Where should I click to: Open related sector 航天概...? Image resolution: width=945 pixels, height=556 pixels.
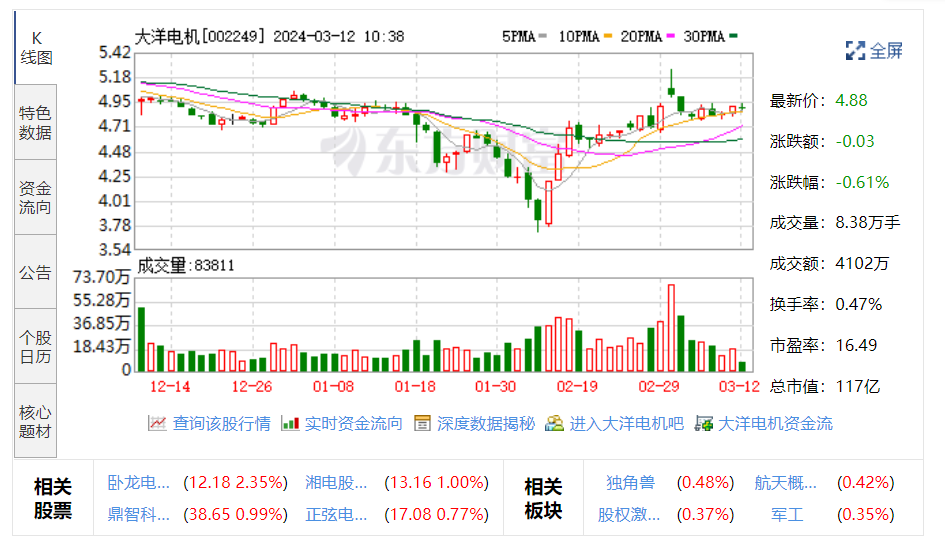[785, 483]
